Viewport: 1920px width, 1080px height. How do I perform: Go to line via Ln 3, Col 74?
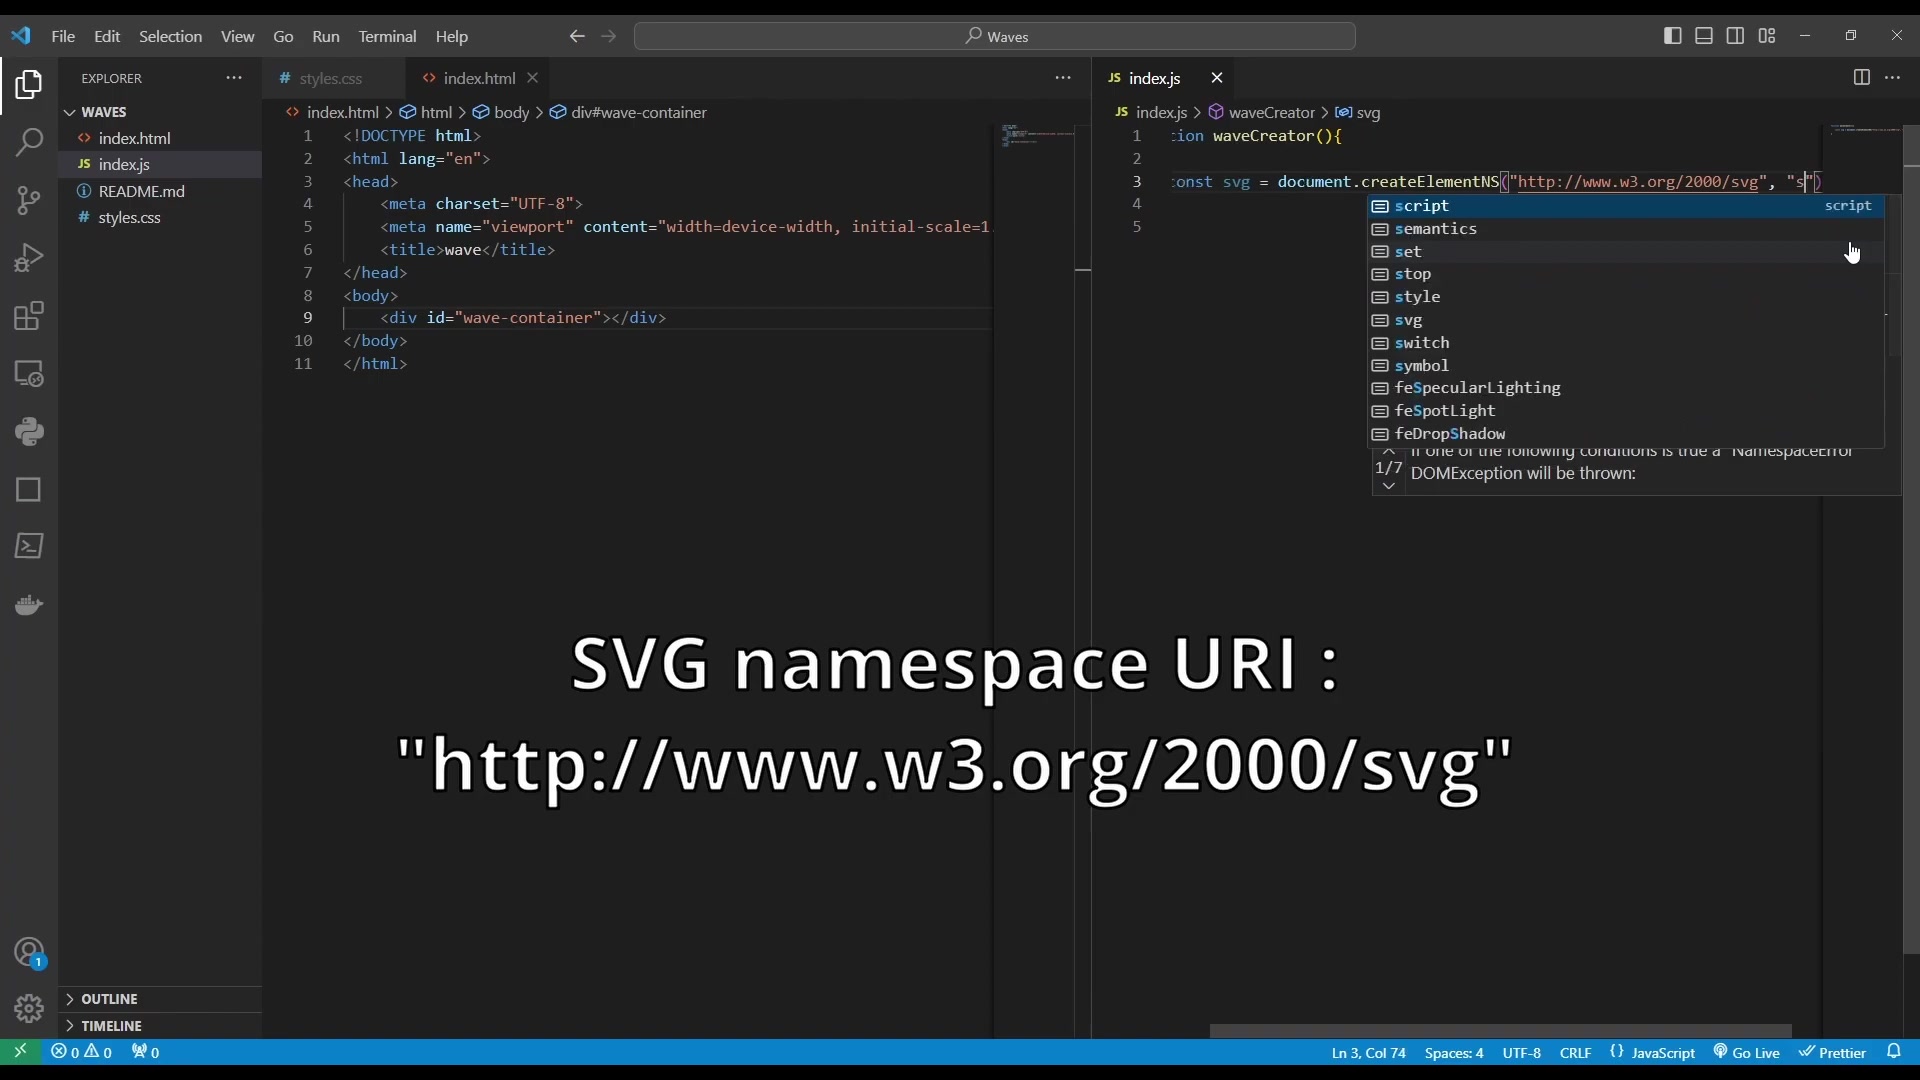click(x=1368, y=1052)
